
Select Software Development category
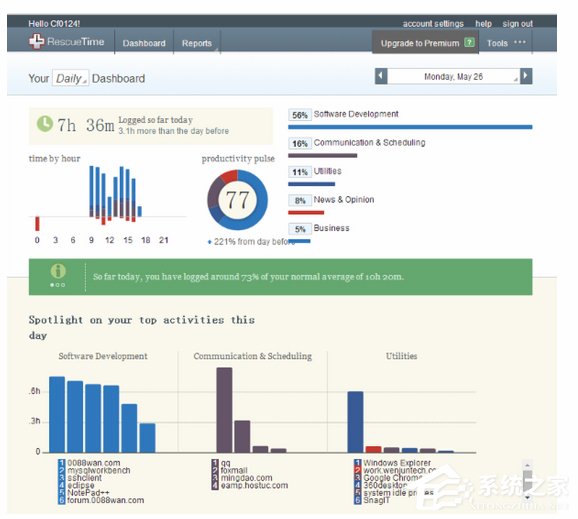click(356, 114)
